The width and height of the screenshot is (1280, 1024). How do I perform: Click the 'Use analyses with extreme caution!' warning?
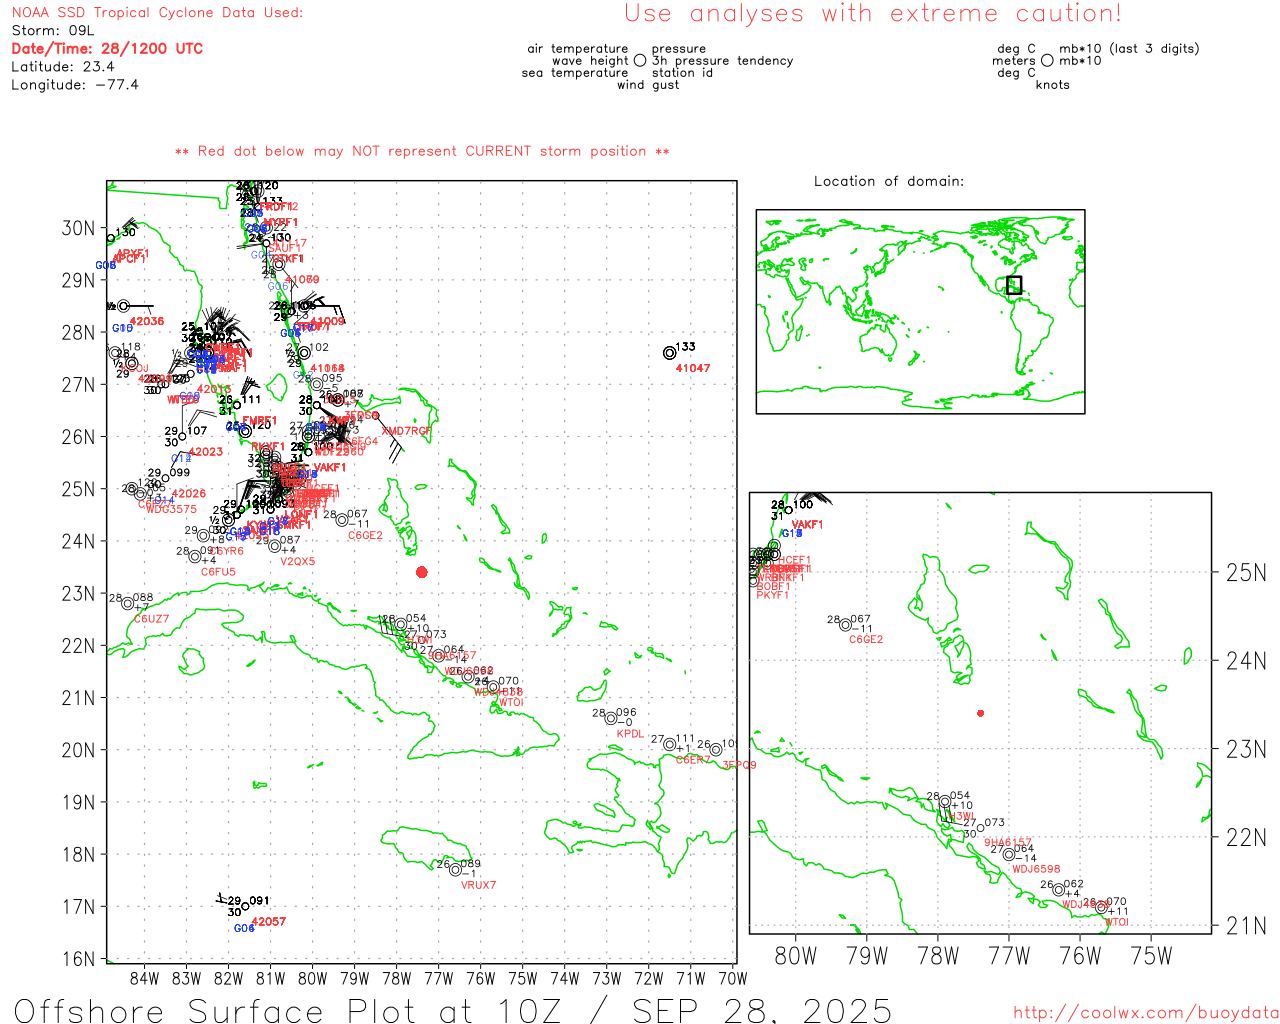tap(873, 14)
